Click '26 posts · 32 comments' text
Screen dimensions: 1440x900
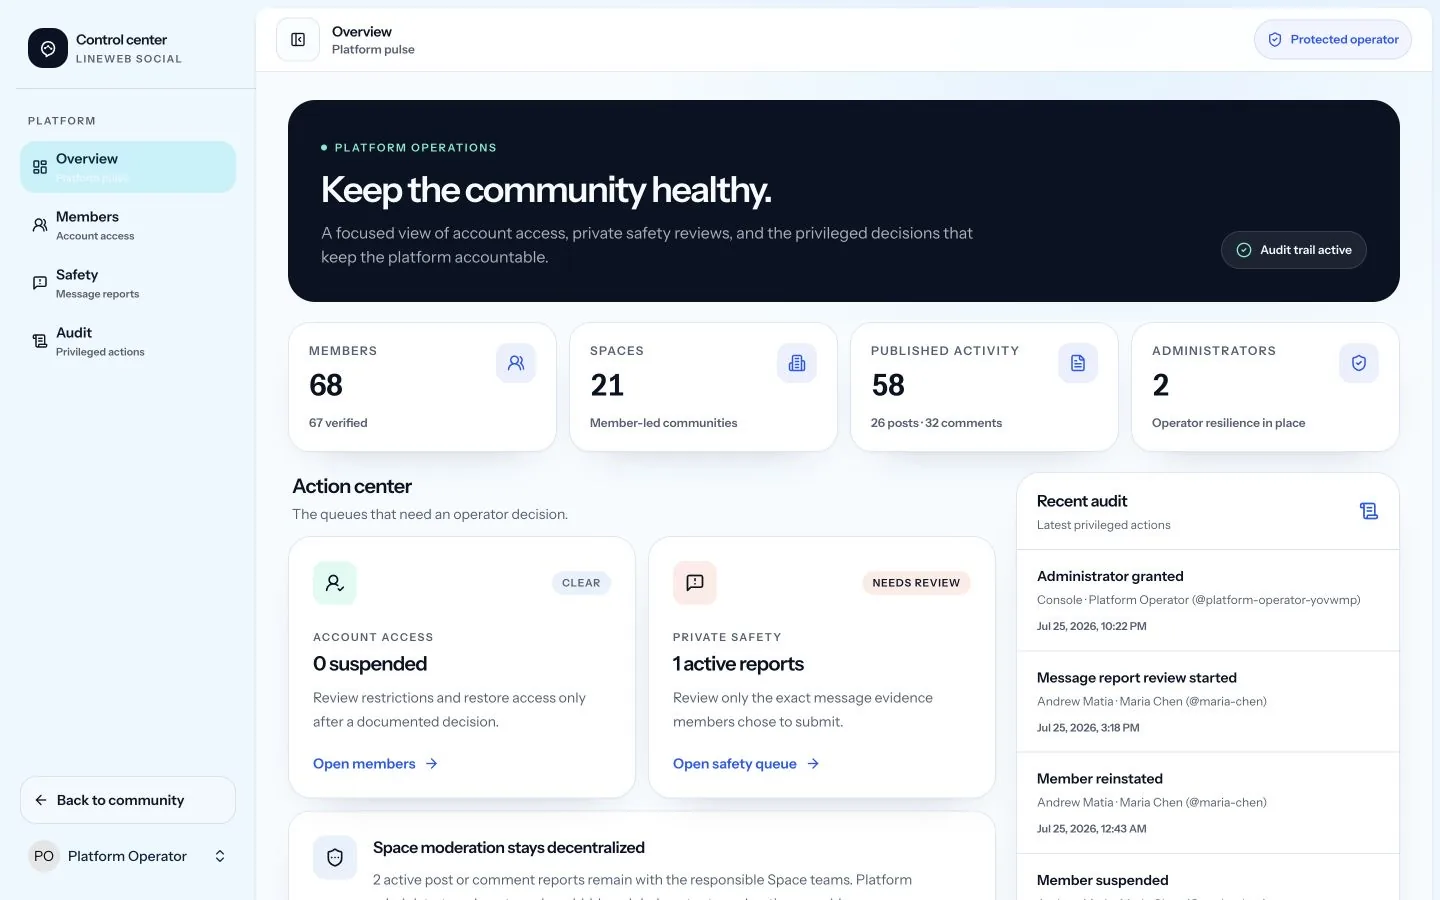coord(936,423)
